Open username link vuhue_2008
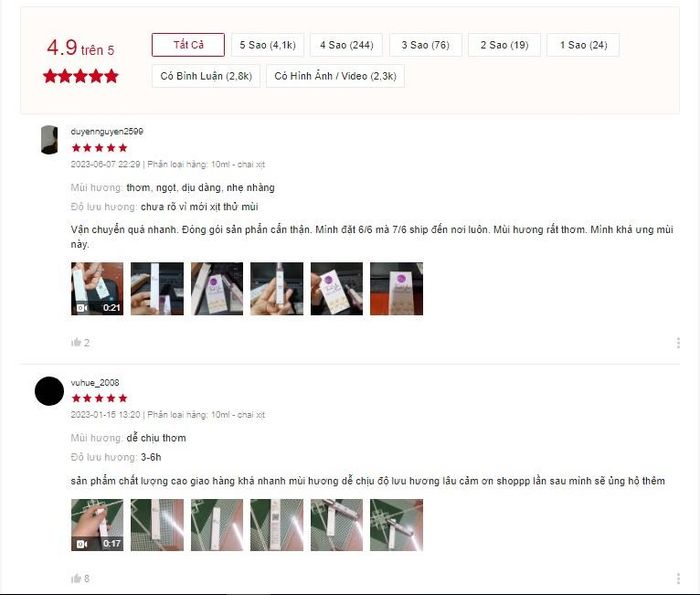The height and width of the screenshot is (595, 700). (95, 383)
